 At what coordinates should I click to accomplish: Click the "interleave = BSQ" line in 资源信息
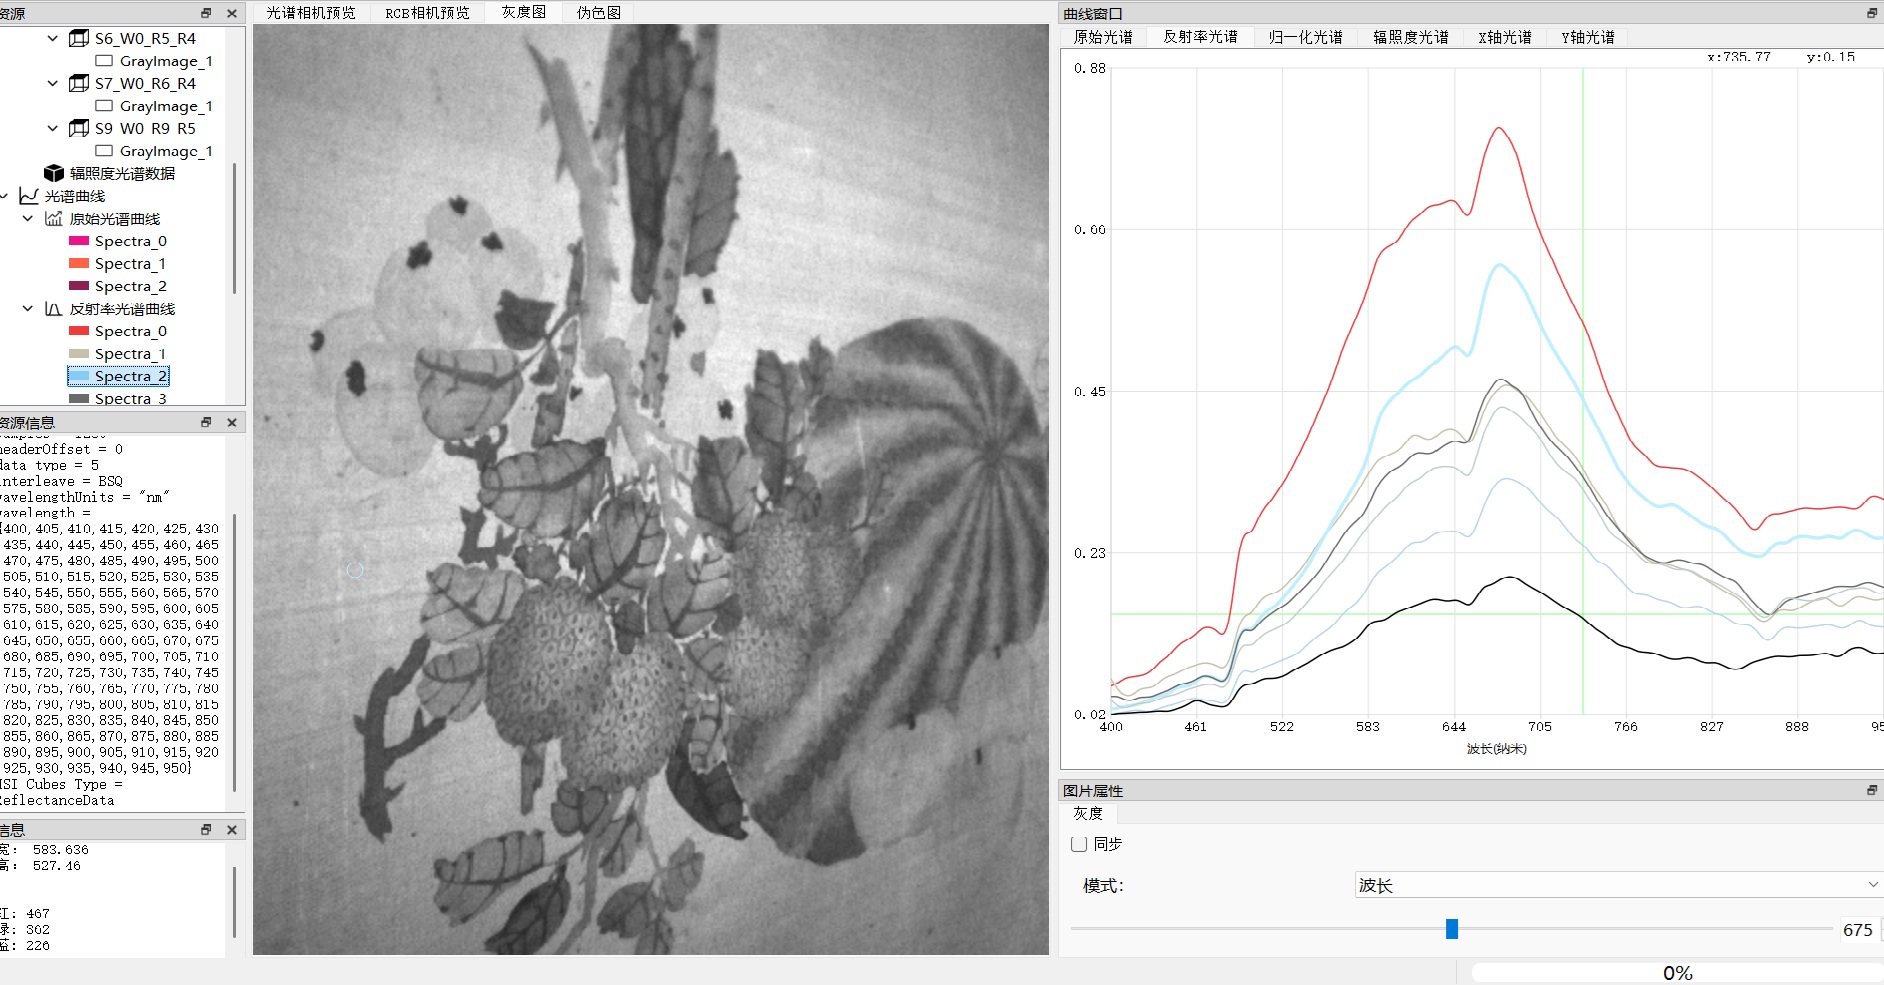pyautogui.click(x=61, y=481)
